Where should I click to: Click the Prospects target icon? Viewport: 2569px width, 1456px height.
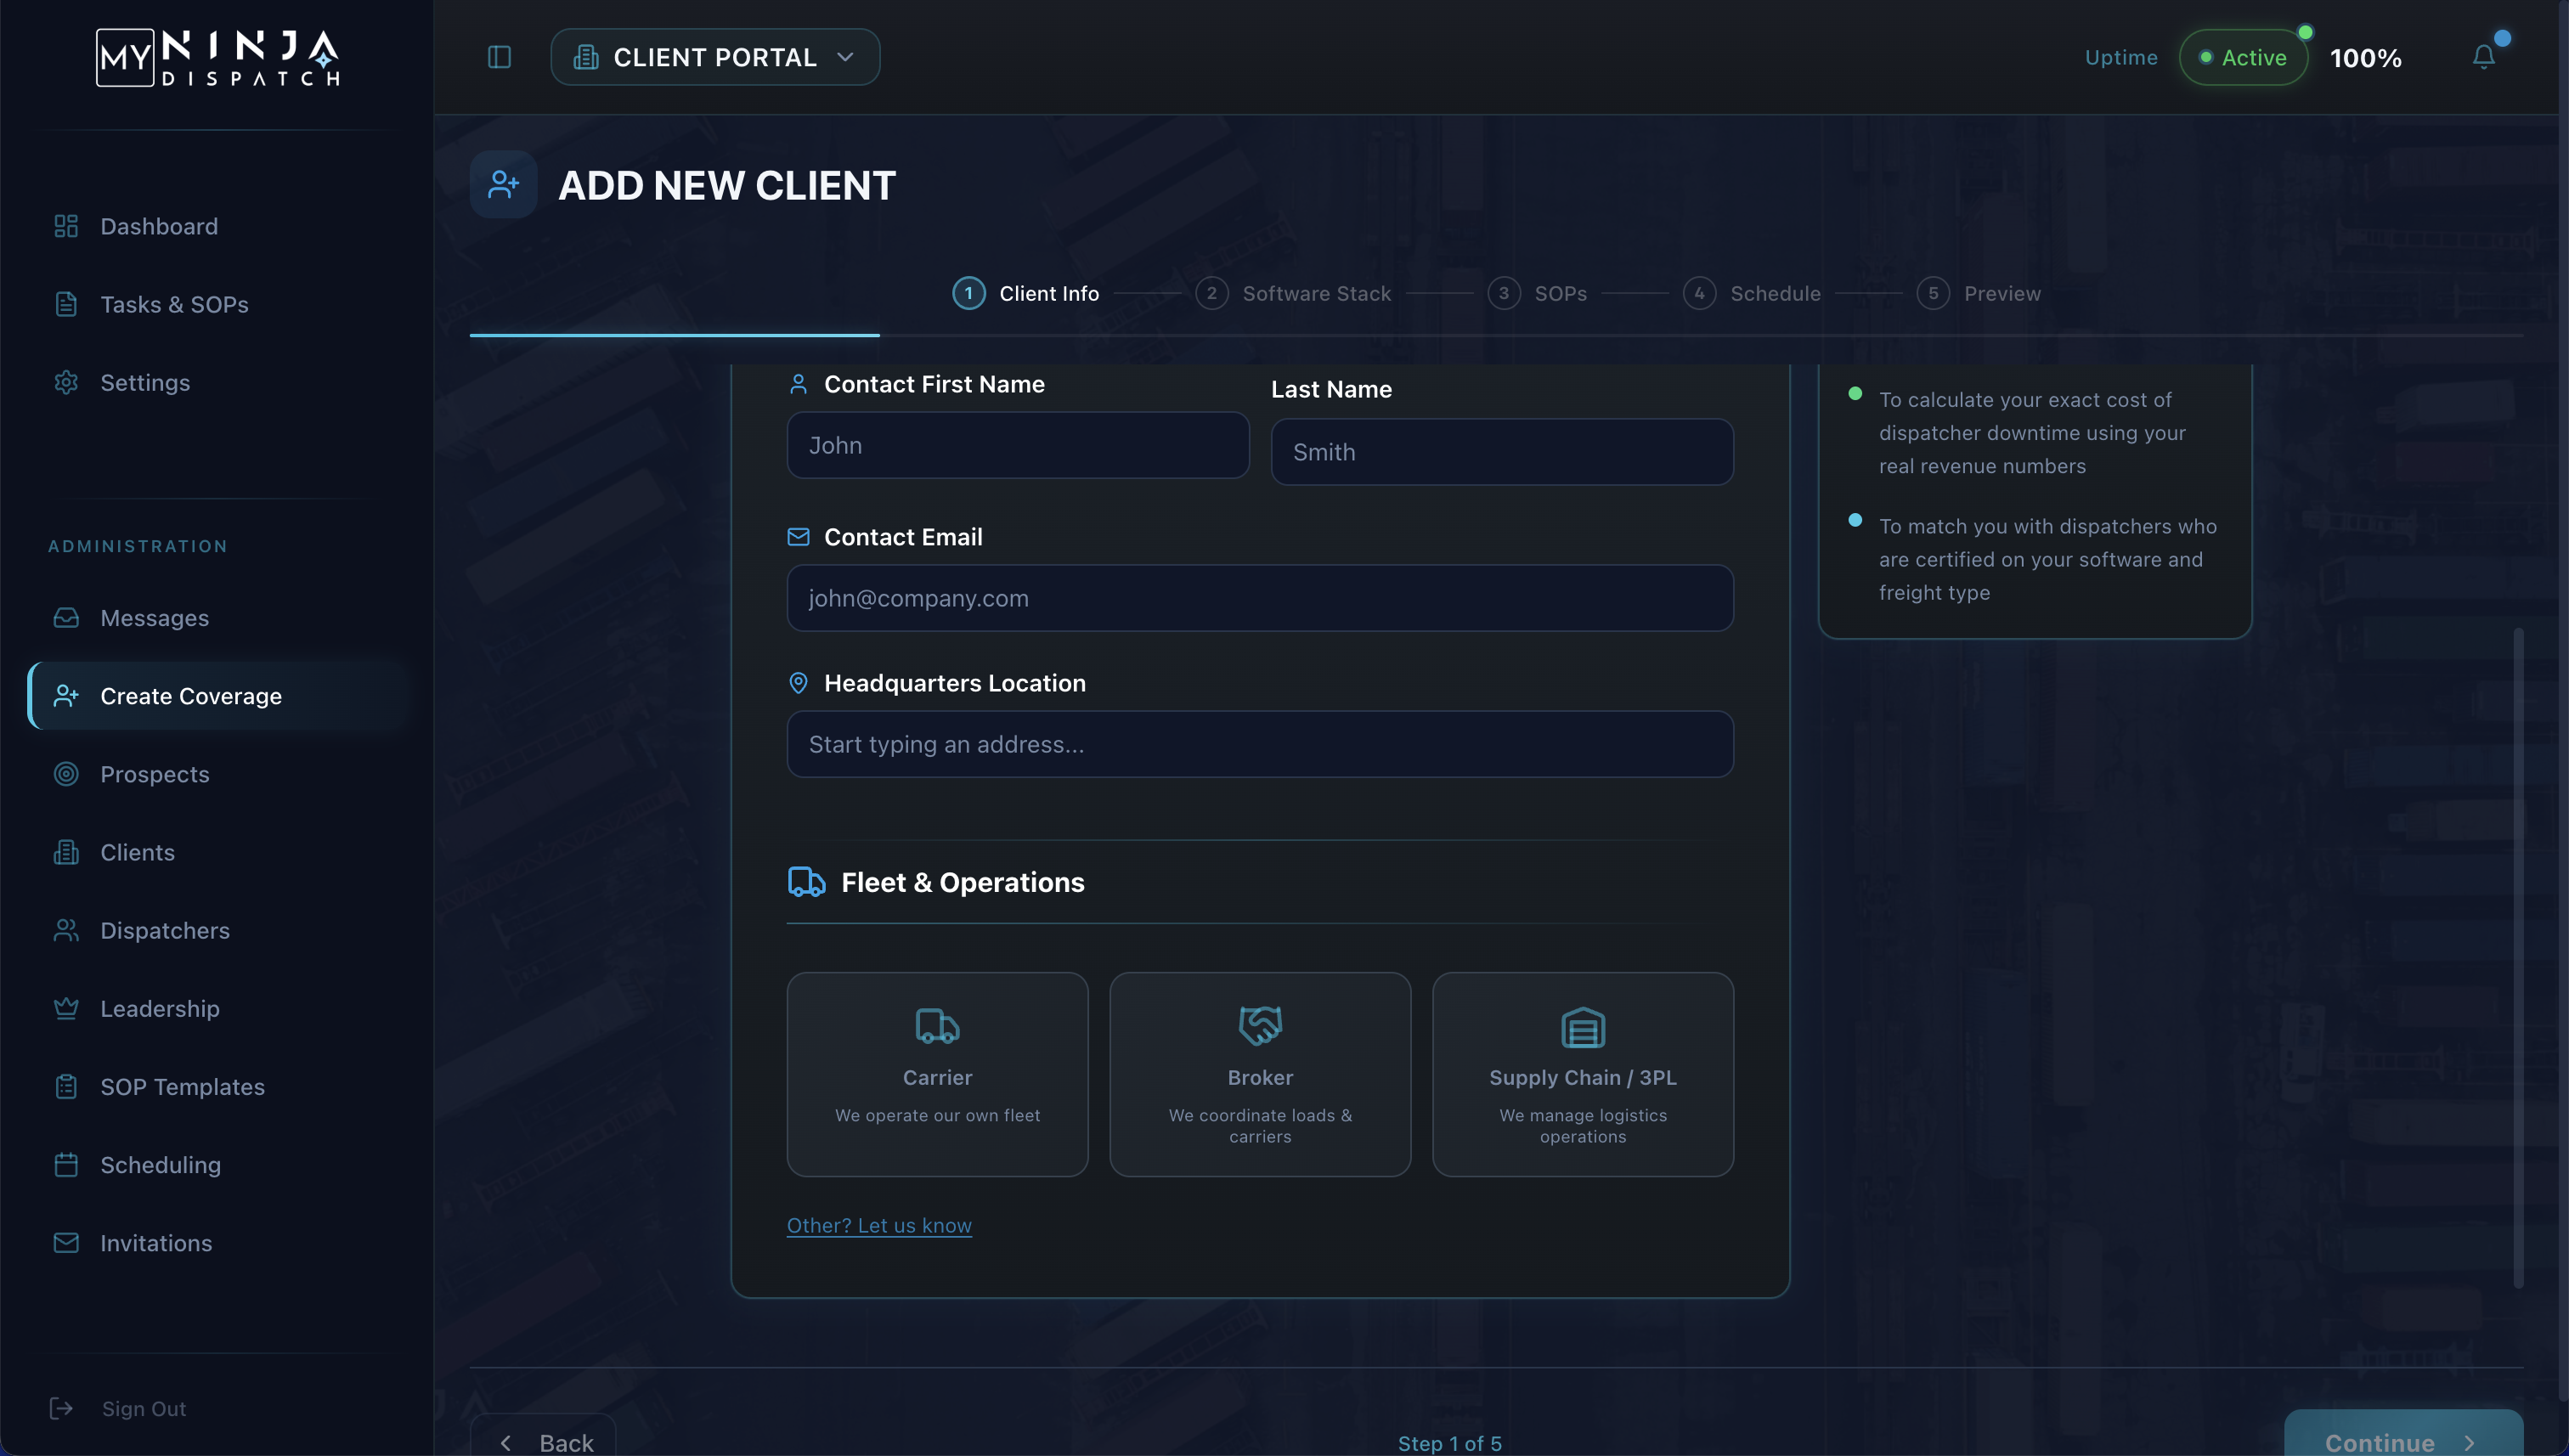point(66,774)
